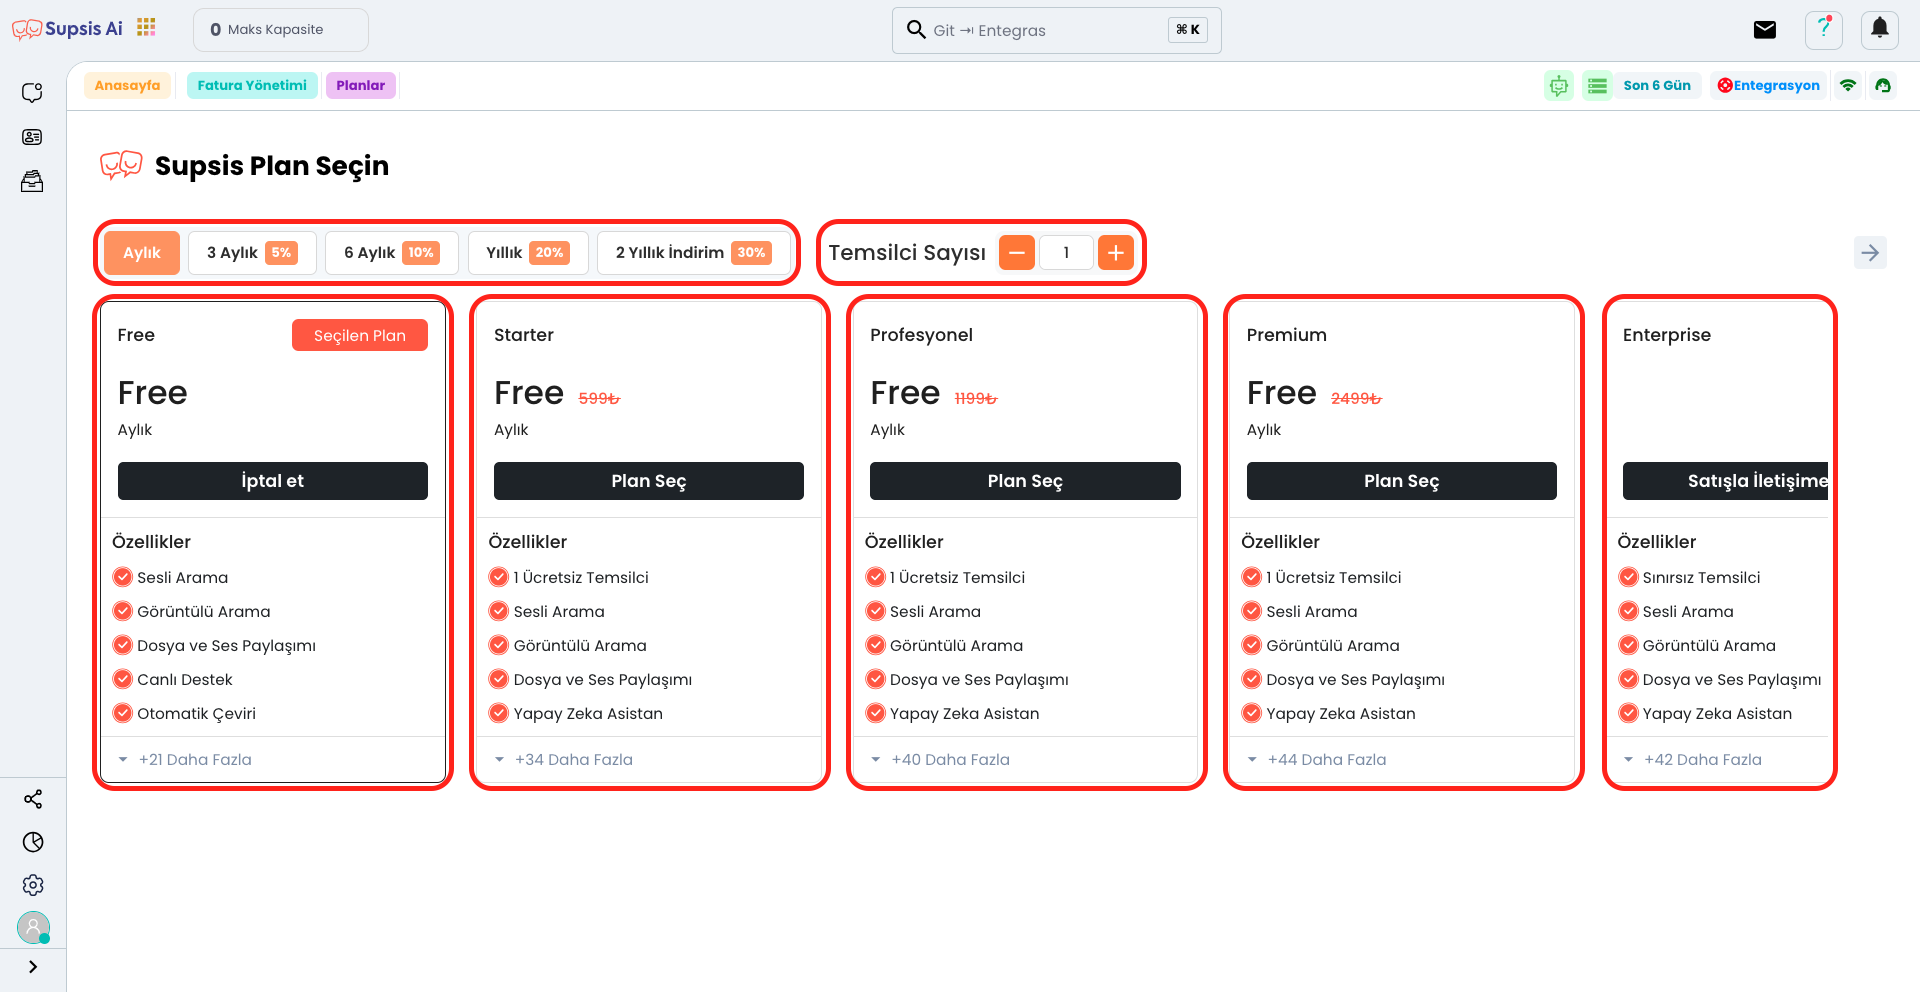This screenshot has height=992, width=1920.
Task: Click the ⌘K shortcut badge
Action: (1188, 30)
